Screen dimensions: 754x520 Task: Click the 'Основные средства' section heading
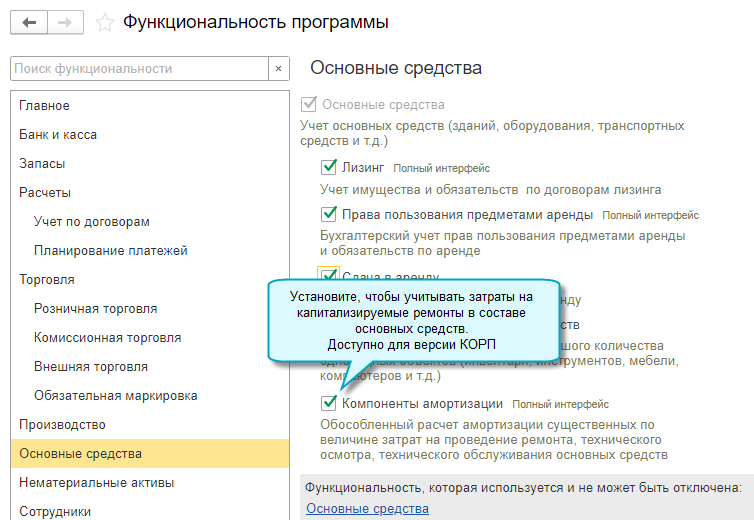(x=396, y=68)
